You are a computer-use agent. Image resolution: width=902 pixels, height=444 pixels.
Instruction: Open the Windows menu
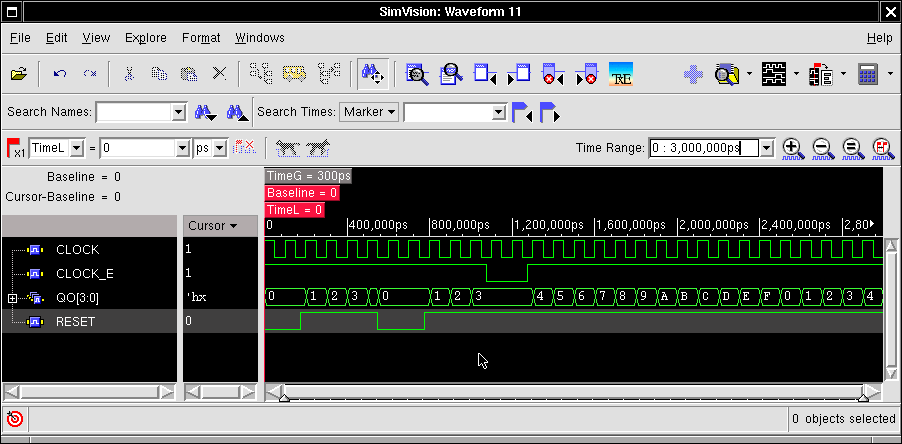tap(259, 38)
